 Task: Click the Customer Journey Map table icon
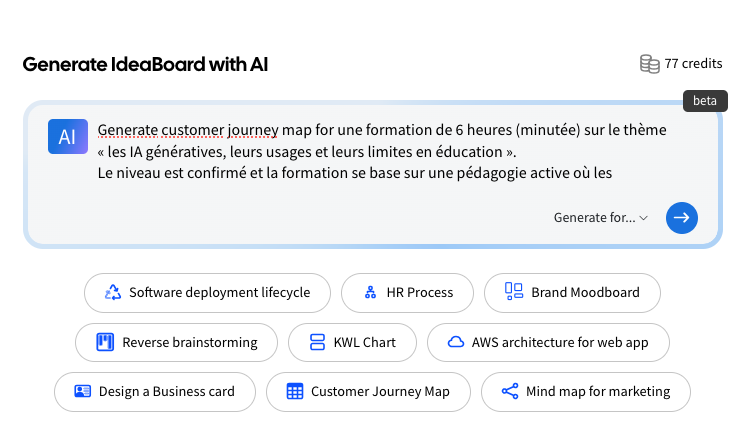[295, 392]
